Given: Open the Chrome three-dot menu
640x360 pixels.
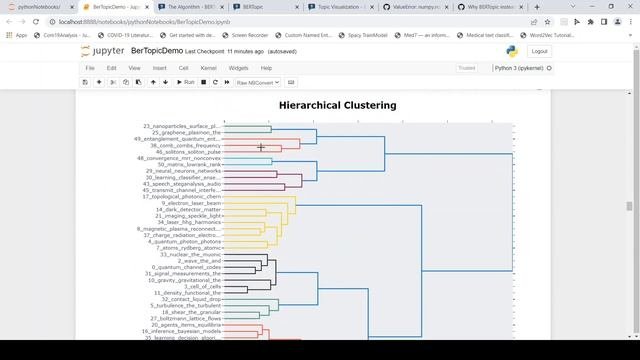Looking at the screenshot, I should coord(631,22).
